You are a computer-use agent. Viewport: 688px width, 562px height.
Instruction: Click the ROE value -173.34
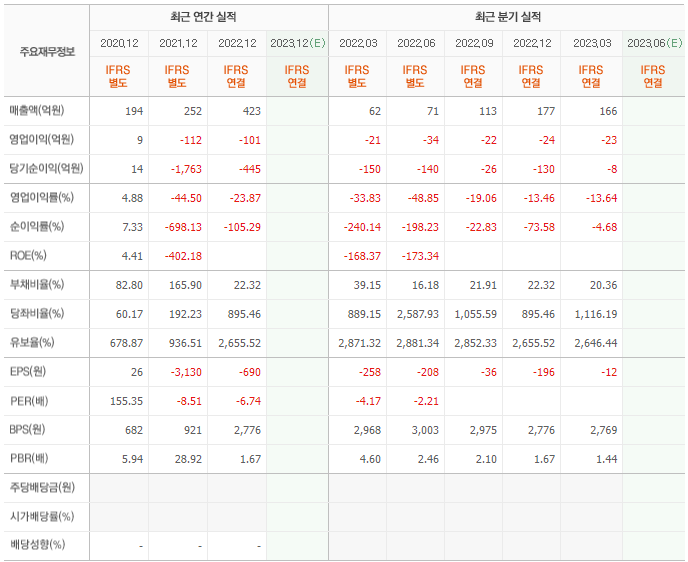420,256
